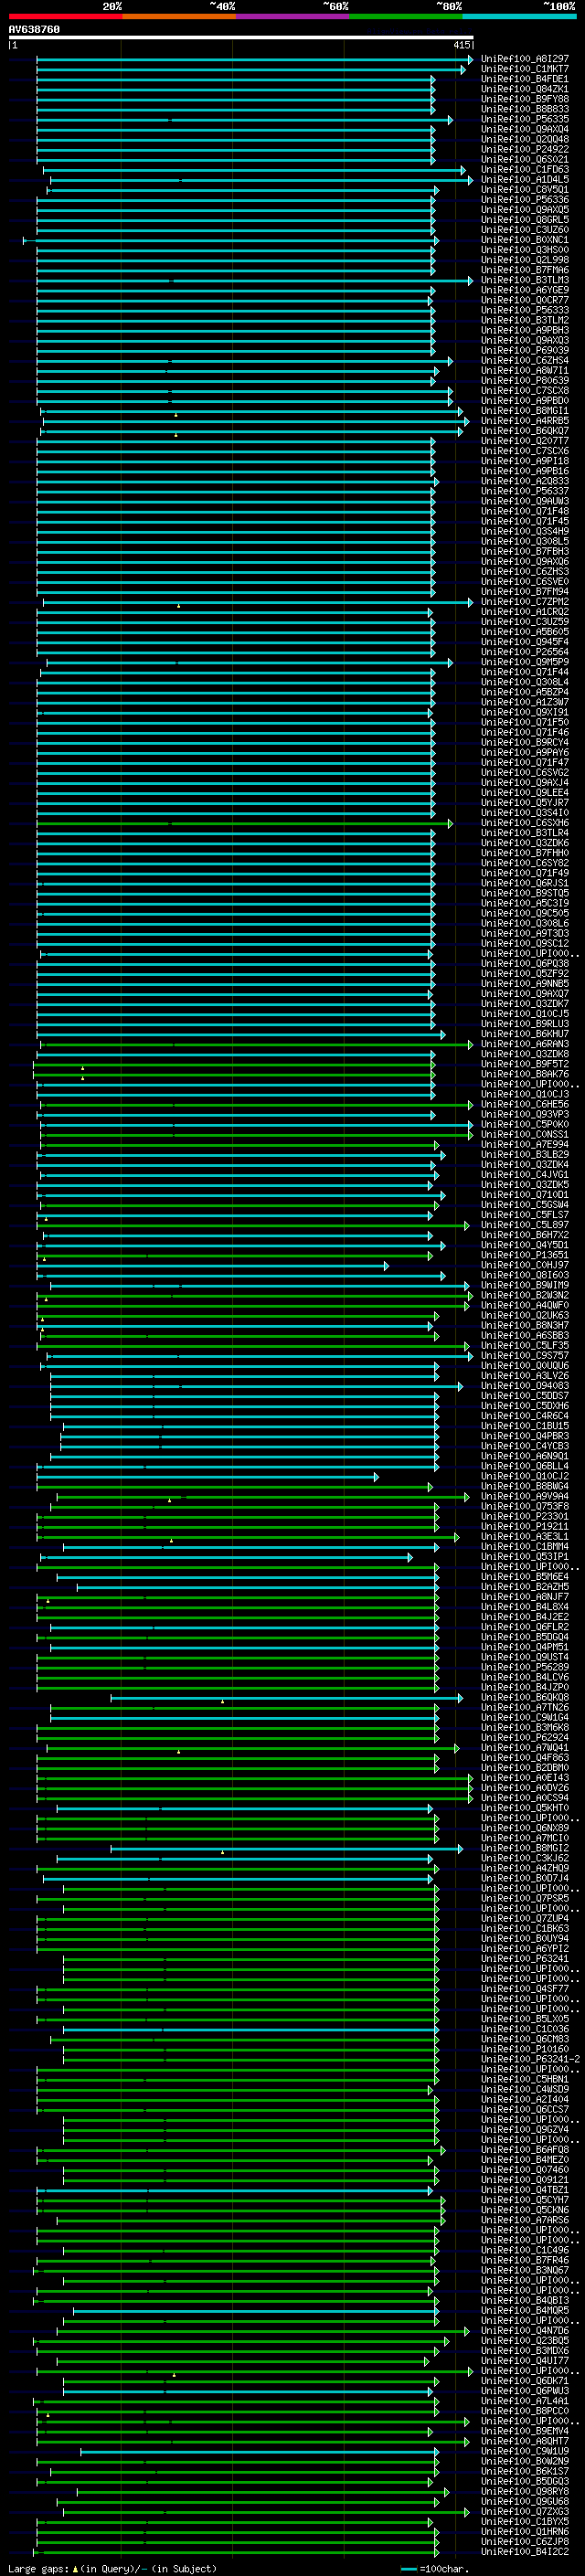This screenshot has height=2576, width=585.
Task: Select hit label UniRef100_Q10CJ2
Action: click(524, 1476)
